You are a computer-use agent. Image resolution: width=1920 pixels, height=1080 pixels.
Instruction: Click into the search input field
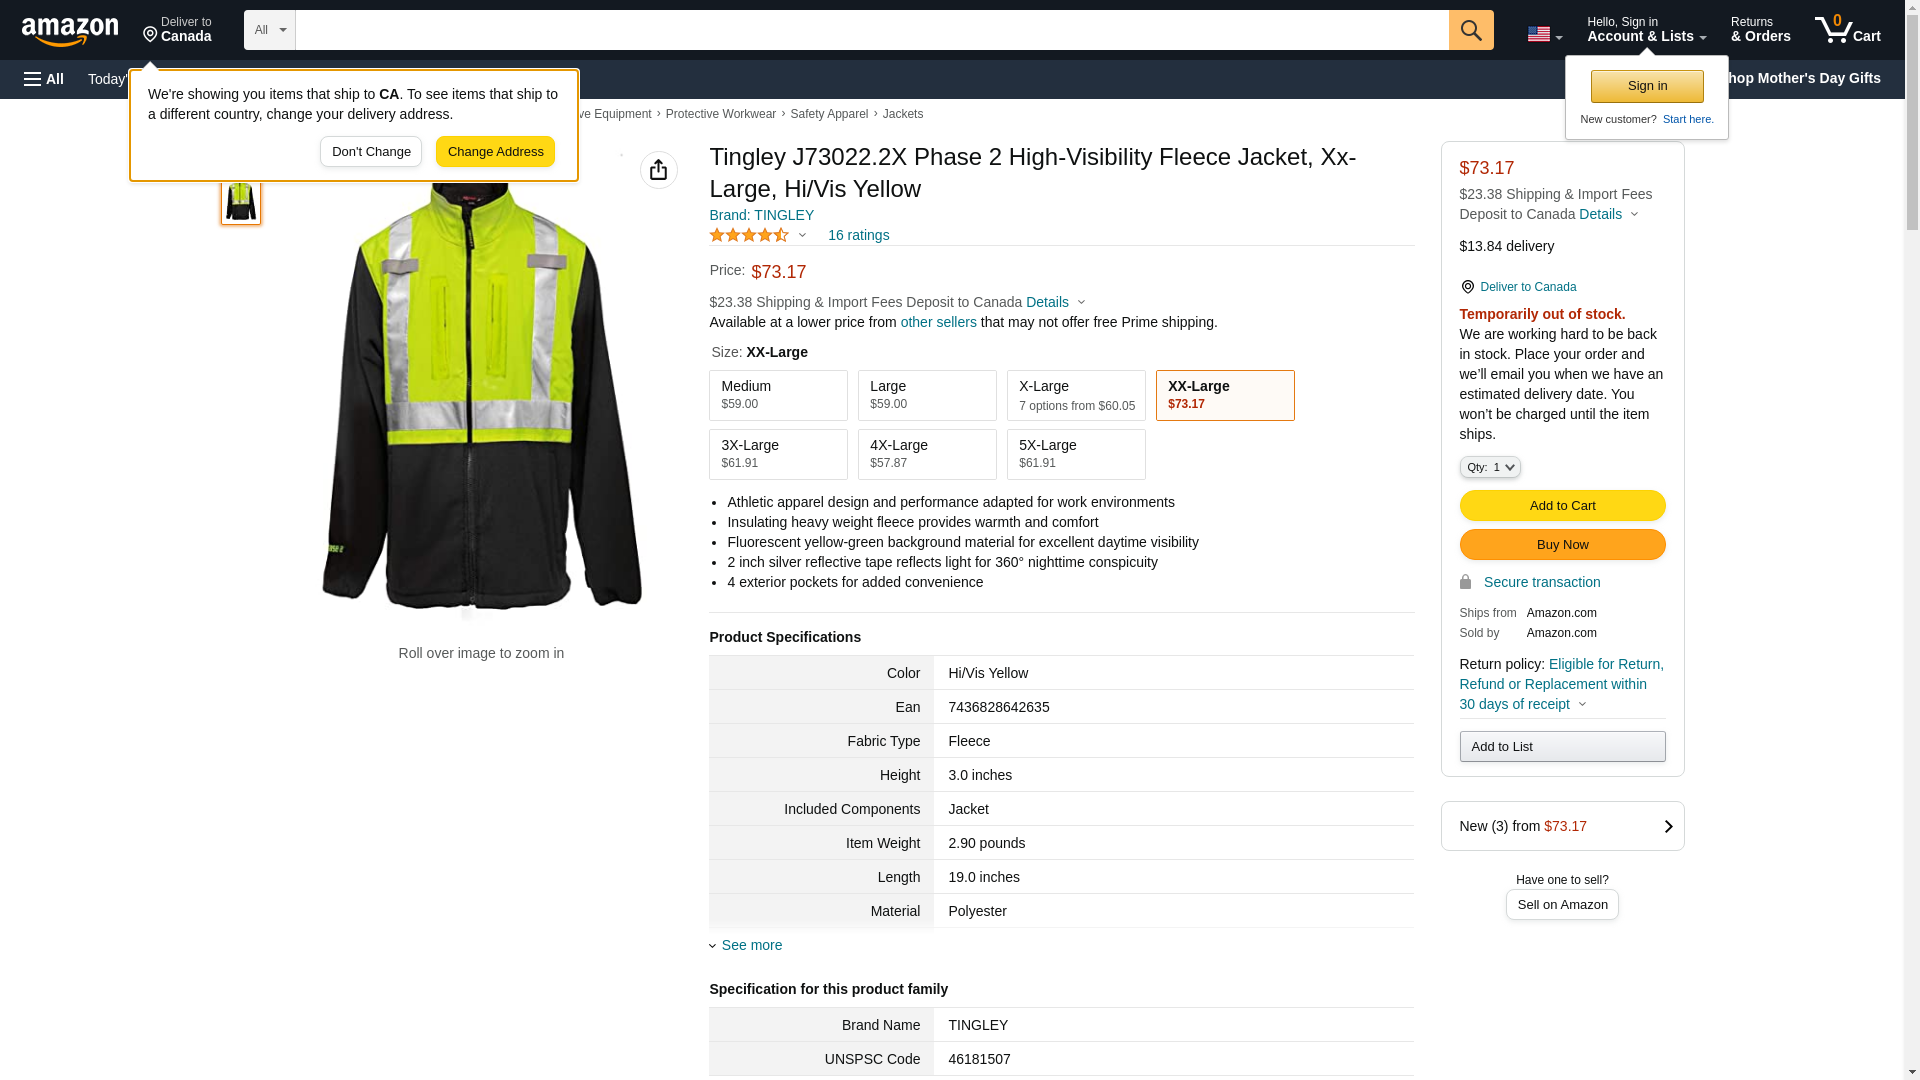click(870, 30)
